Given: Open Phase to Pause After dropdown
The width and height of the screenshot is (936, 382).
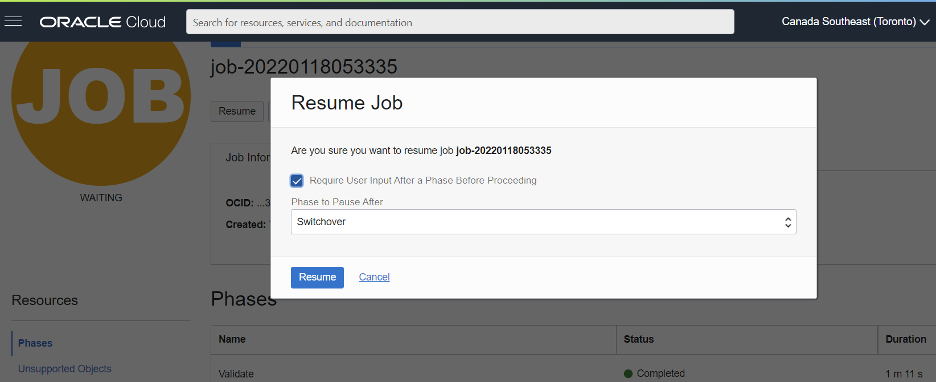Looking at the screenshot, I should pyautogui.click(x=543, y=221).
